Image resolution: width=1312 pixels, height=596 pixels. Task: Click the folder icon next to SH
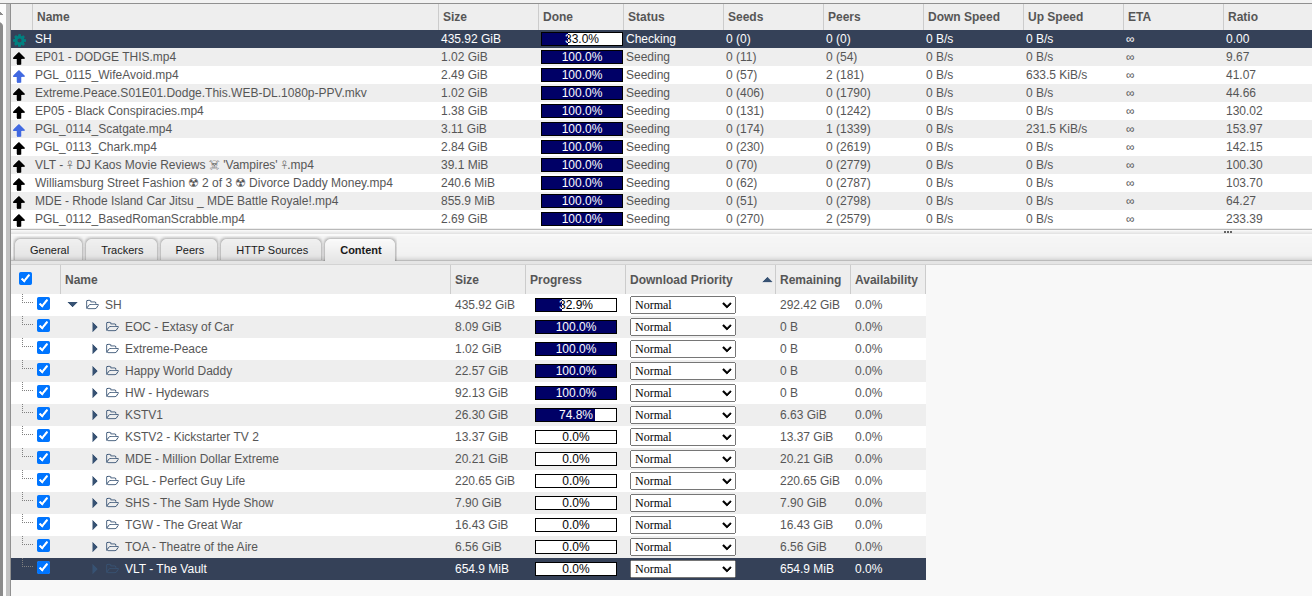coord(92,305)
